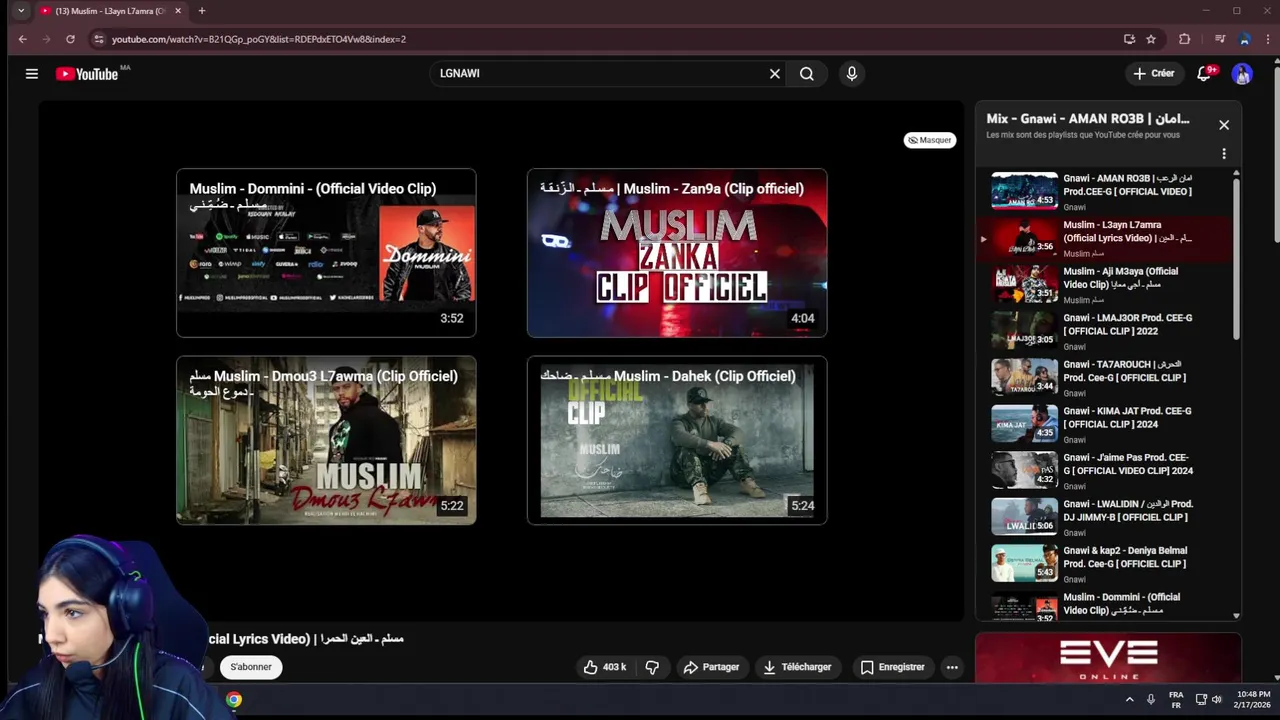Click the address bar URL
This screenshot has width=1280, height=720.
tap(259, 39)
